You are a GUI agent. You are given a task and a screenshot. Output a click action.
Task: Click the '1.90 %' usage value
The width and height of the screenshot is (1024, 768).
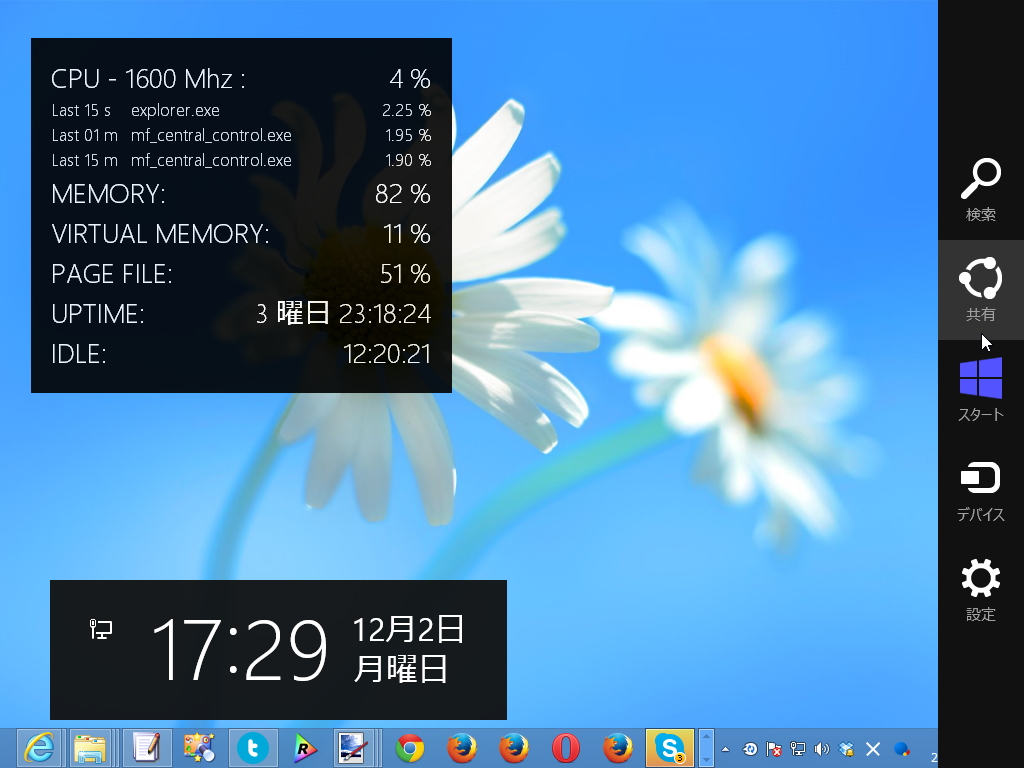[x=408, y=160]
